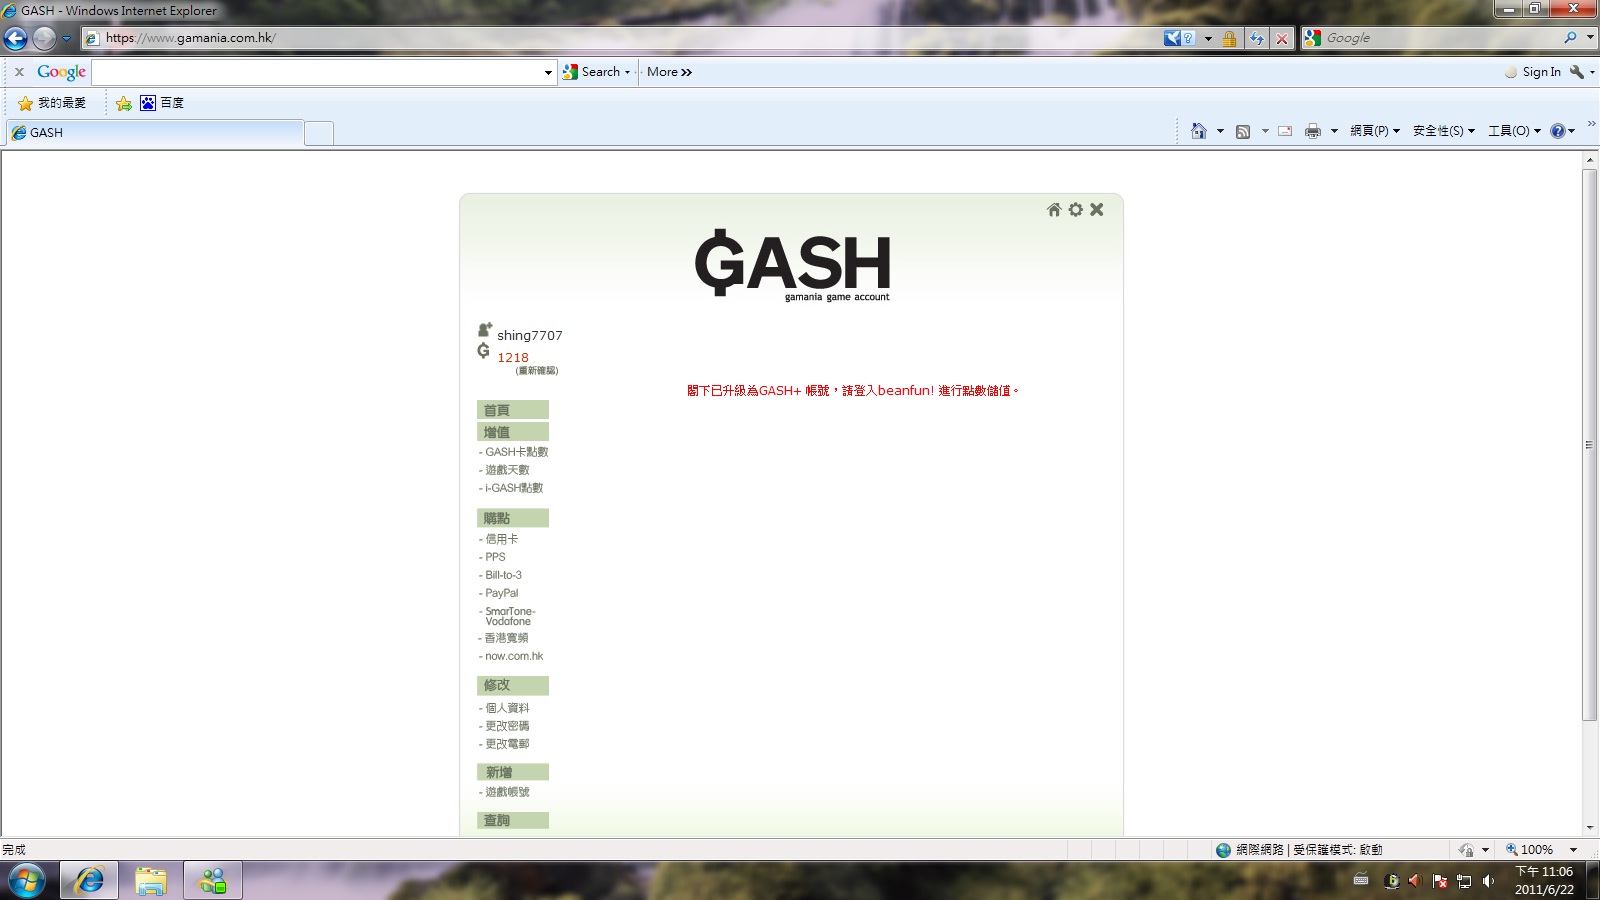
Task: Click Sign In on Google toolbar
Action: click(1540, 72)
